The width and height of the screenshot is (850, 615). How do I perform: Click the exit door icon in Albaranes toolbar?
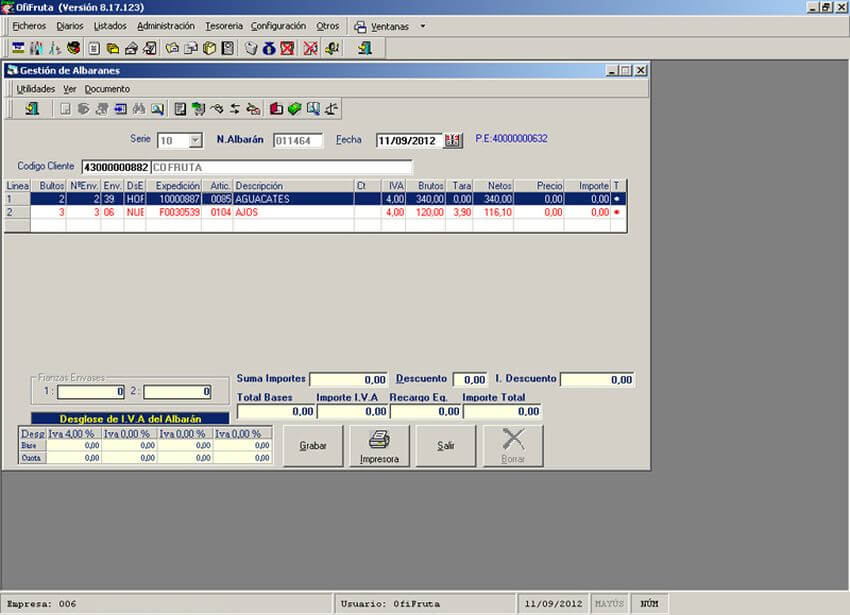pos(32,109)
